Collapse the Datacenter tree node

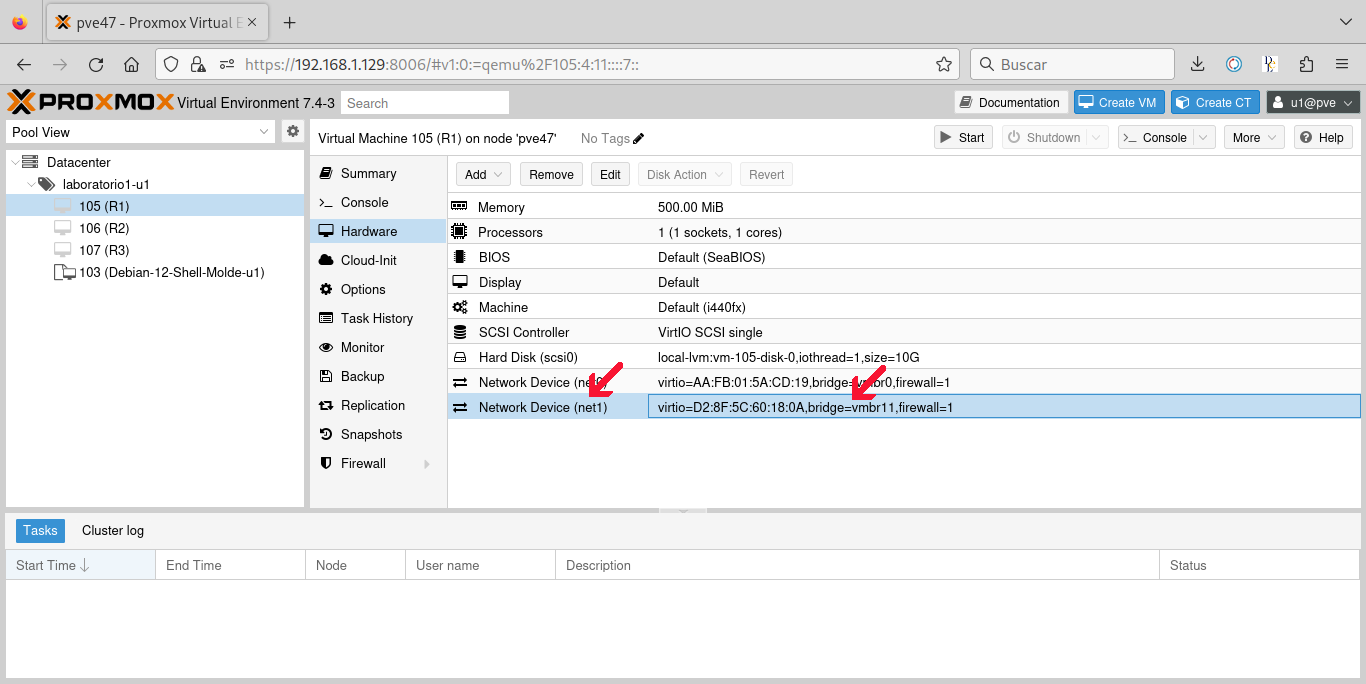(14, 162)
